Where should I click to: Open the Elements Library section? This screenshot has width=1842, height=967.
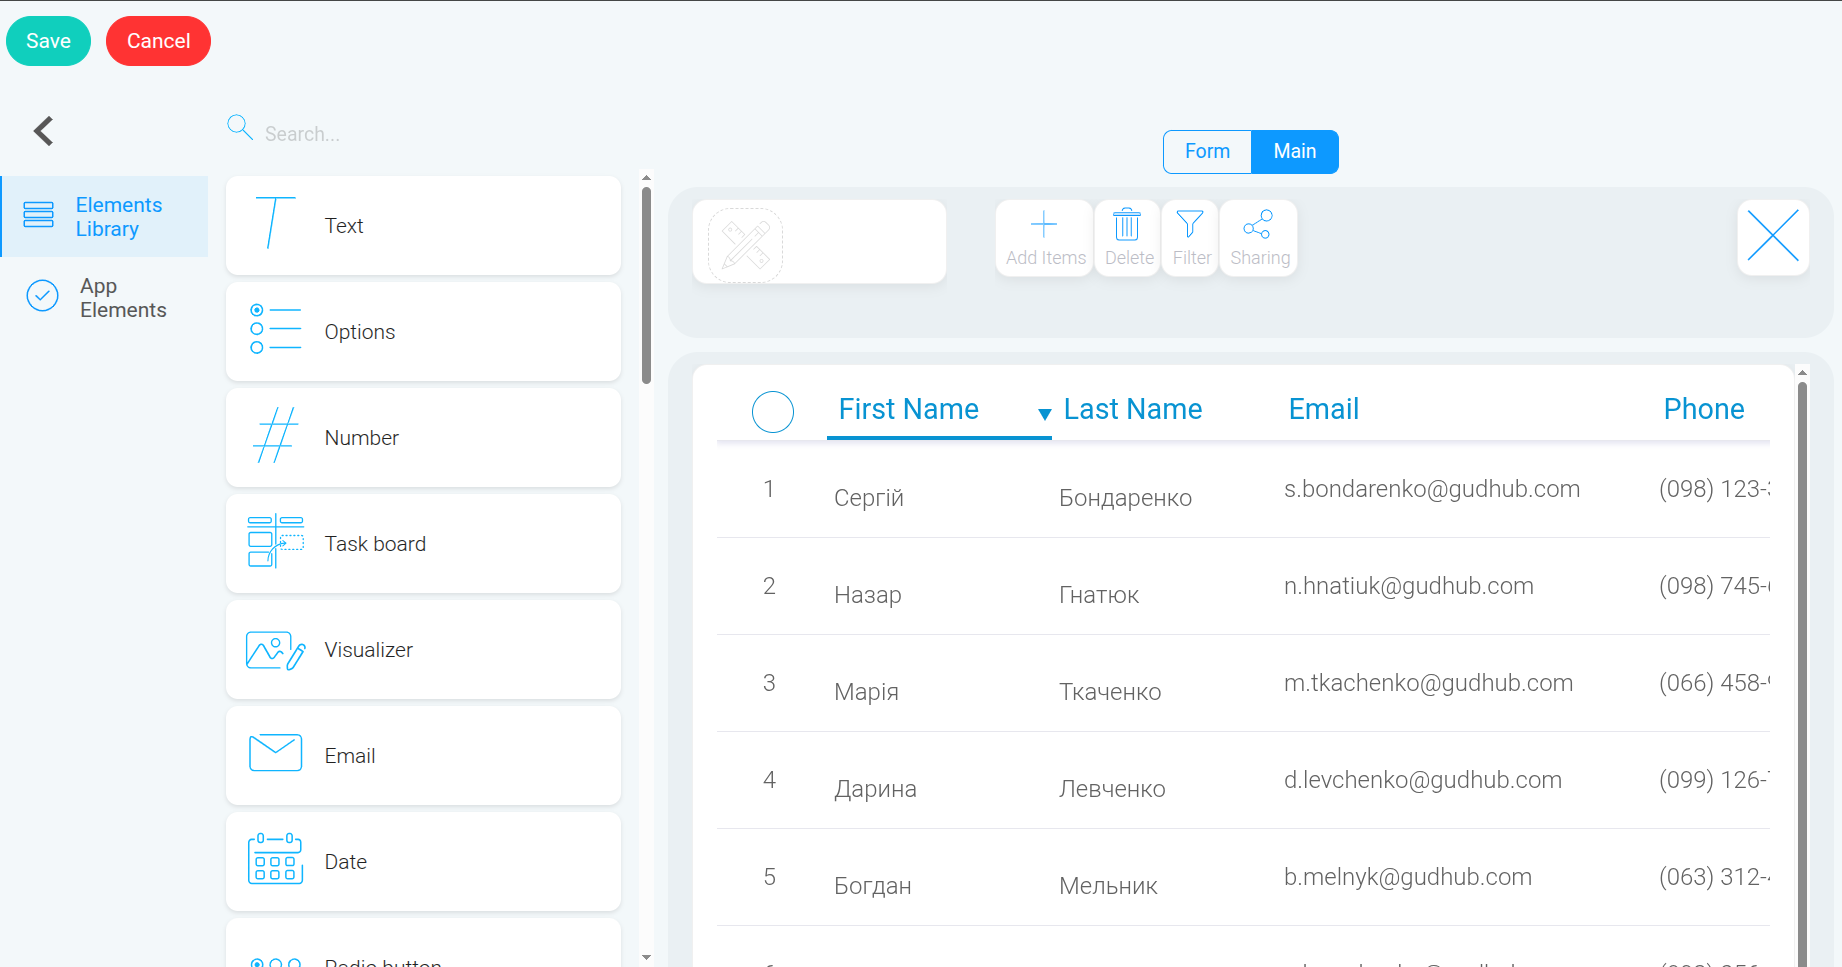[x=104, y=217]
